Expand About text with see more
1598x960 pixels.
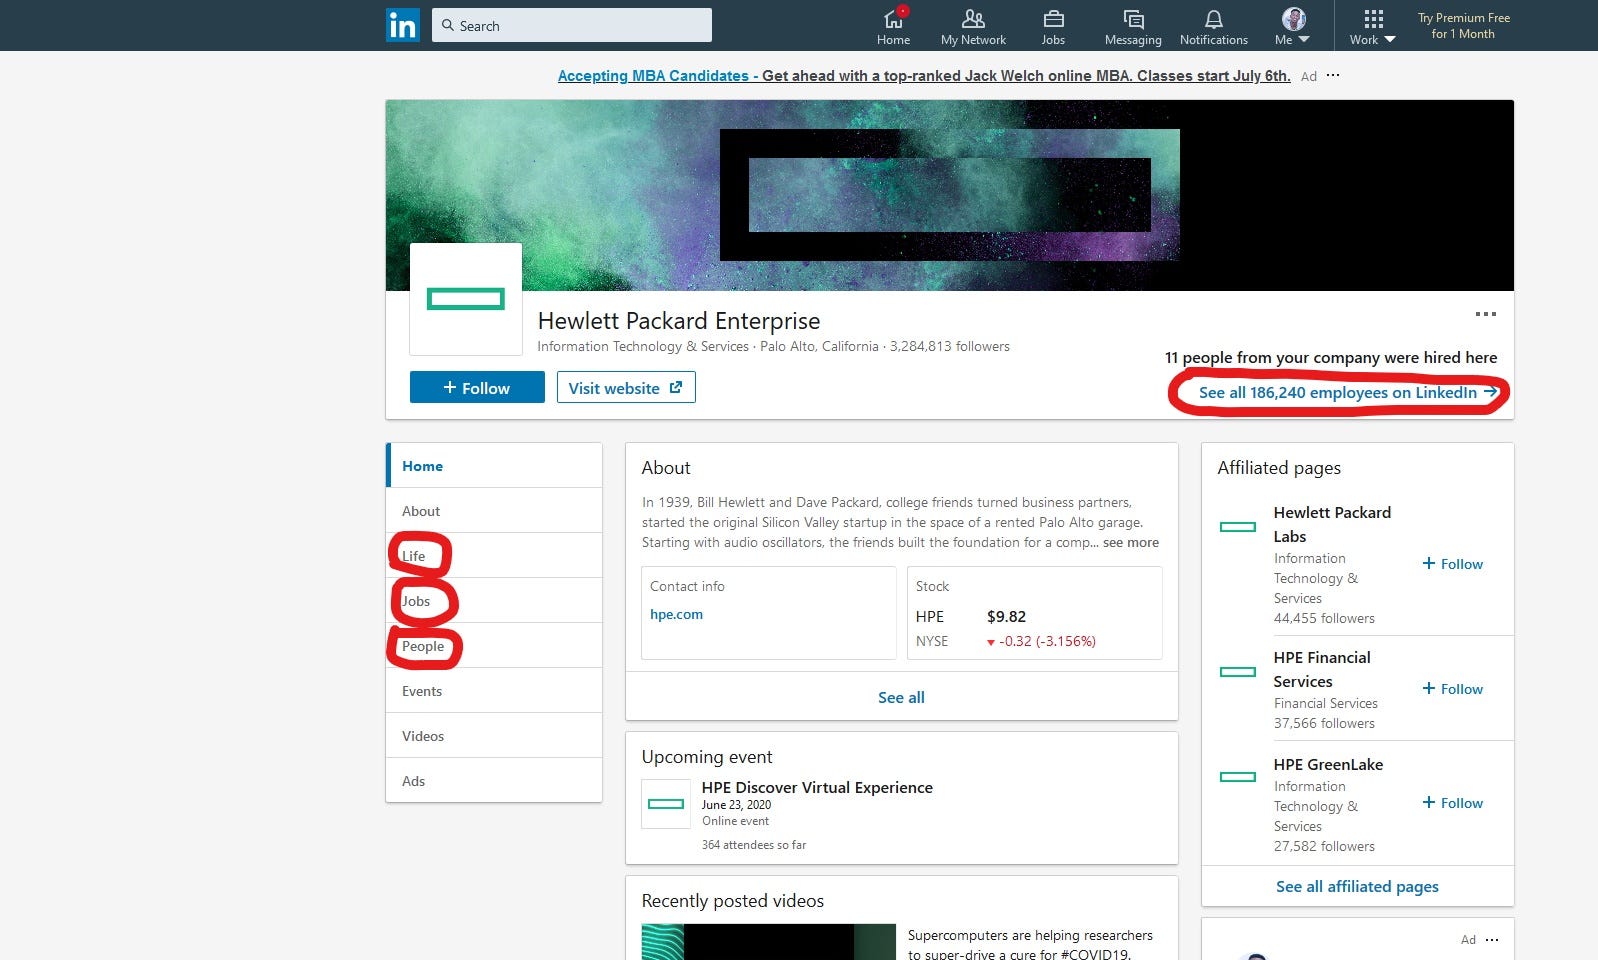[1131, 542]
